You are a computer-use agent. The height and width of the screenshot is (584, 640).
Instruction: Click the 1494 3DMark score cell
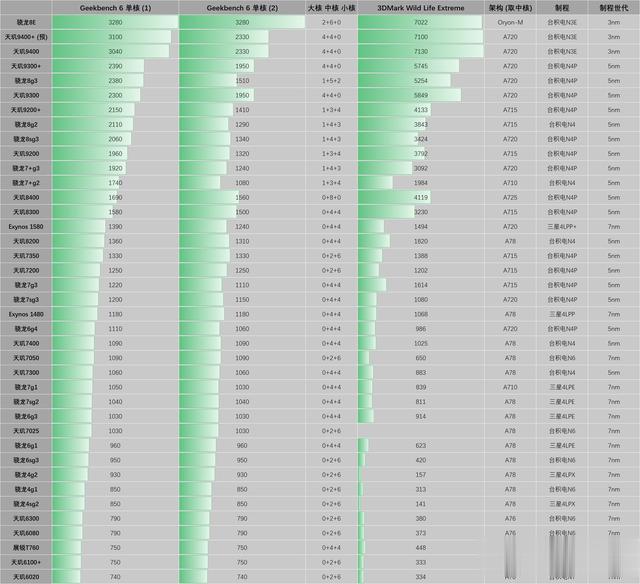click(421, 227)
